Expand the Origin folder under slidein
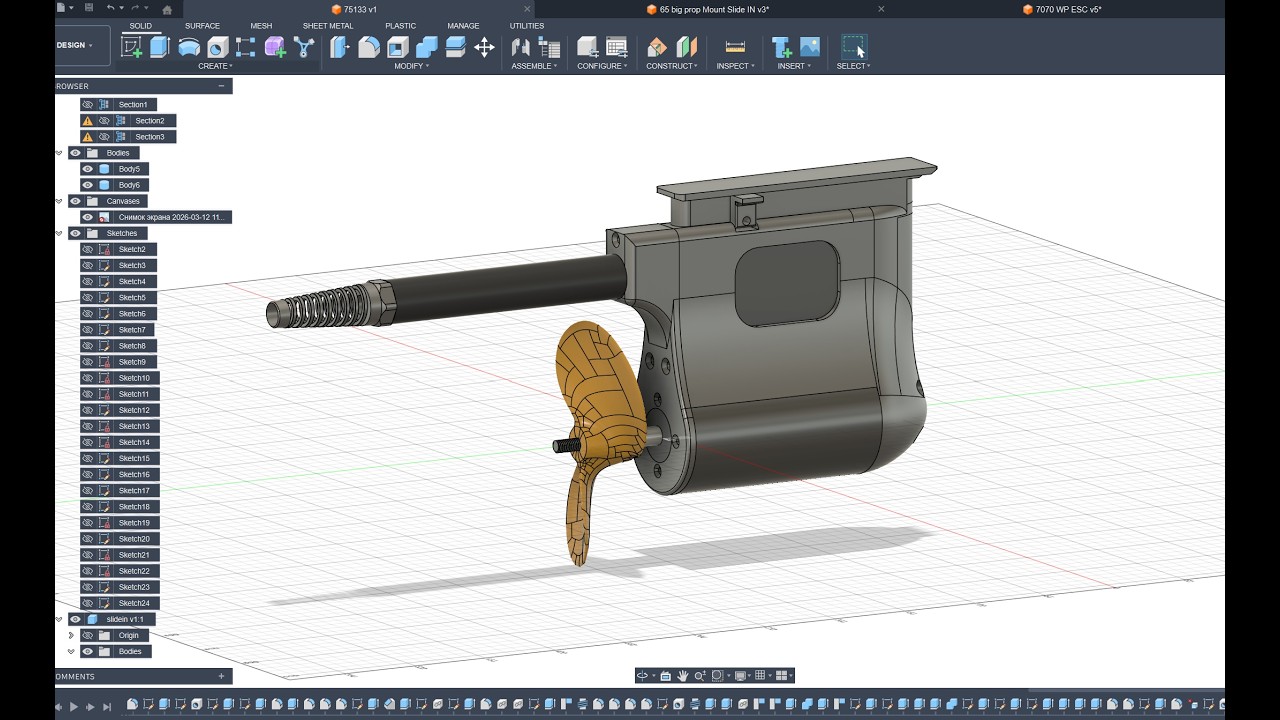This screenshot has width=1280, height=720. pos(71,635)
